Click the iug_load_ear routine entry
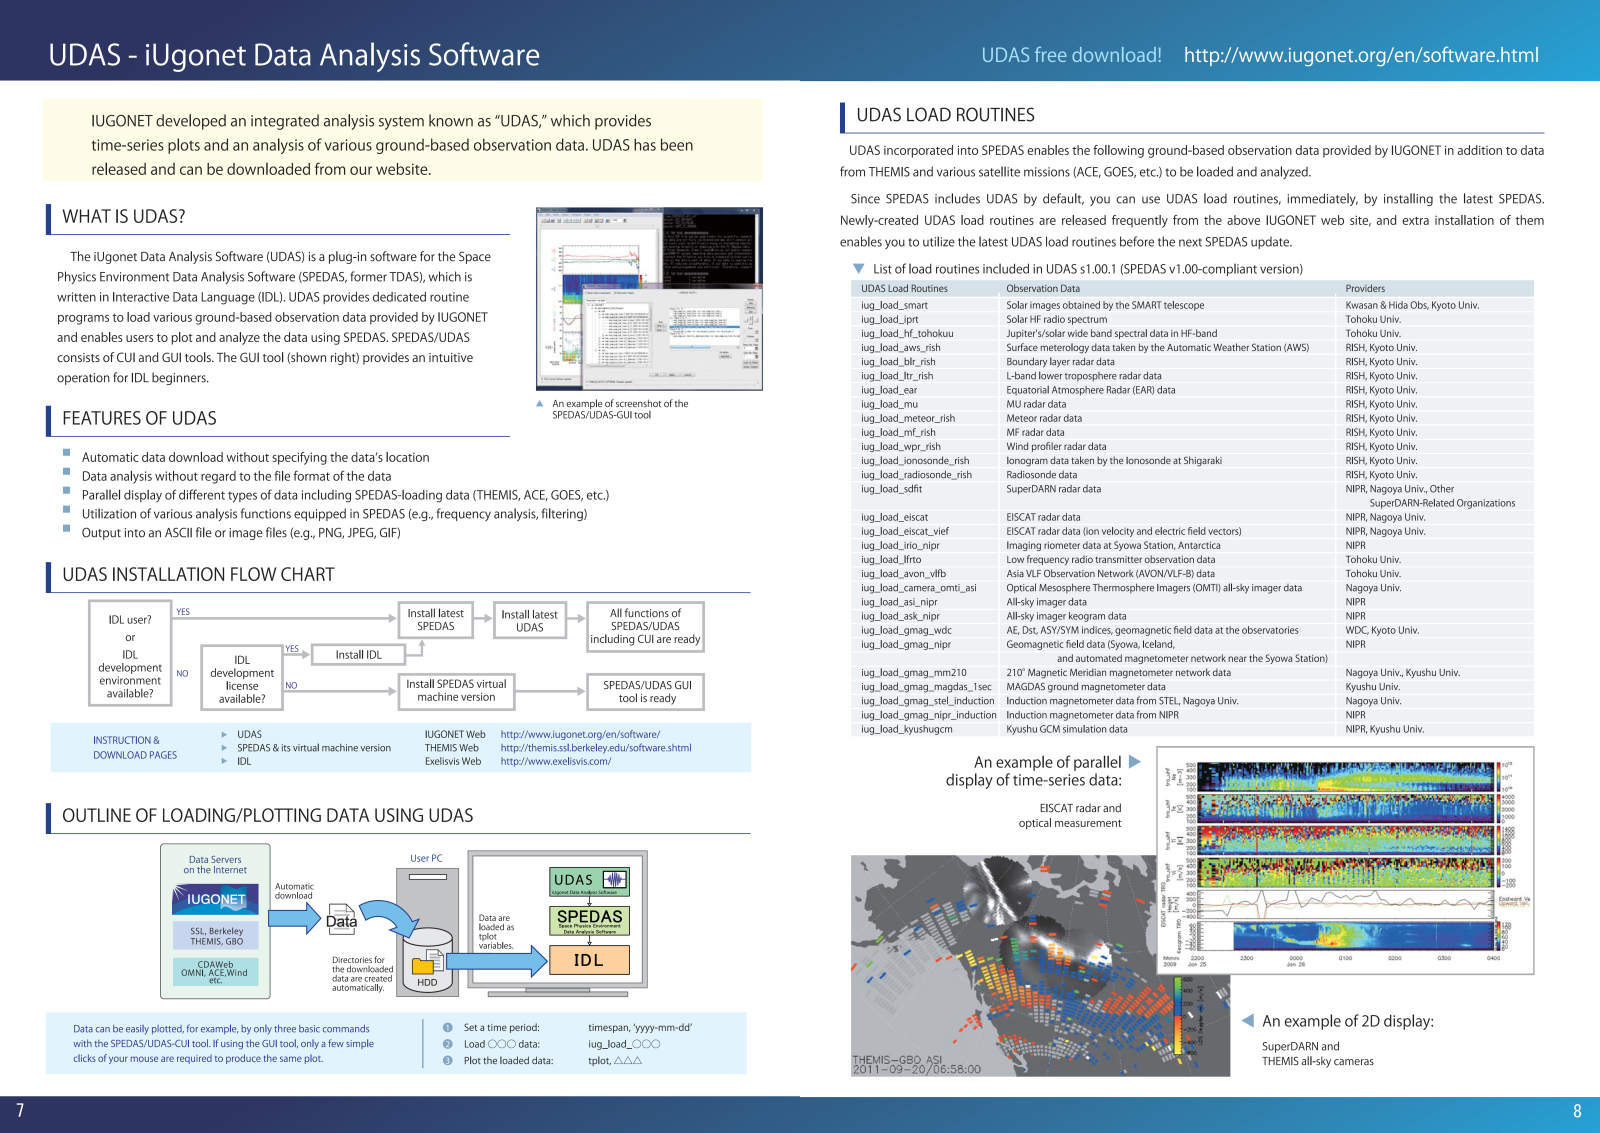This screenshot has height=1133, width=1600. coord(889,390)
